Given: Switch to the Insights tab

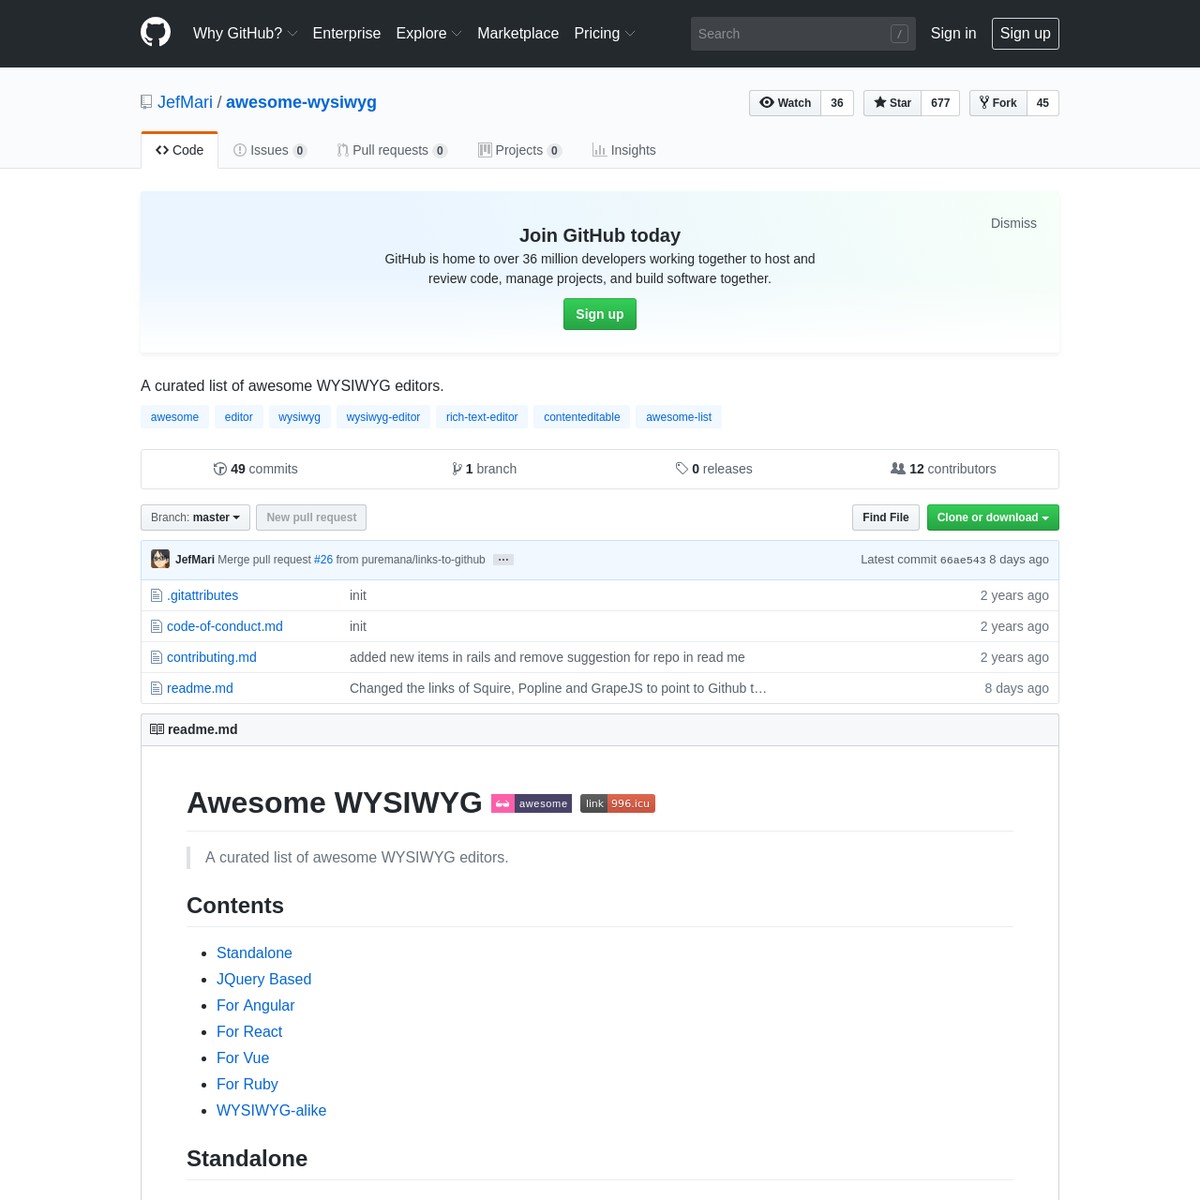Looking at the screenshot, I should 624,150.
